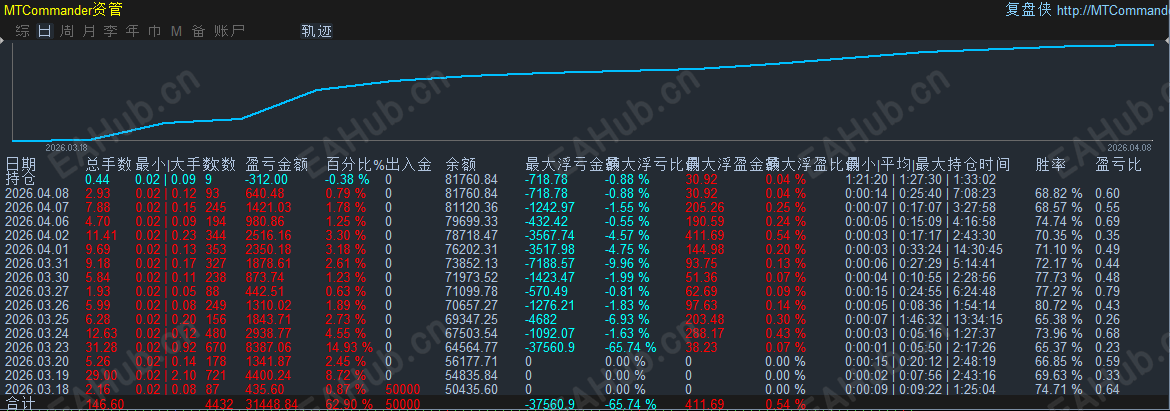Image resolution: width=1170 pixels, height=411 pixels.
Task: Open the 年 yearly tab
Action: [x=133, y=31]
